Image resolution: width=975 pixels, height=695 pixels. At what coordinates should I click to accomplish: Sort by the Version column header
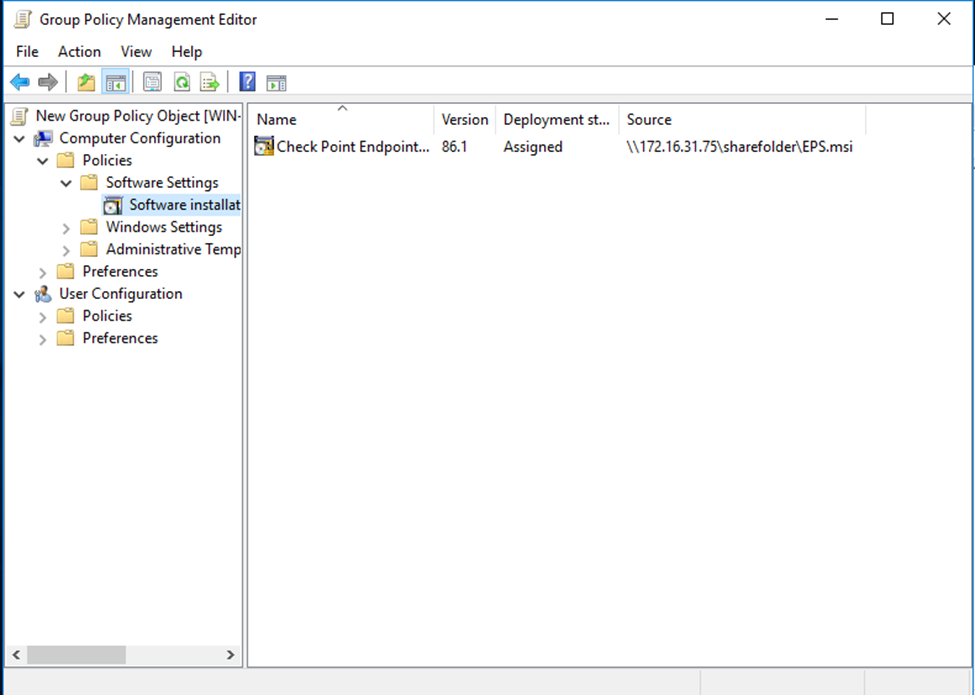pyautogui.click(x=464, y=119)
